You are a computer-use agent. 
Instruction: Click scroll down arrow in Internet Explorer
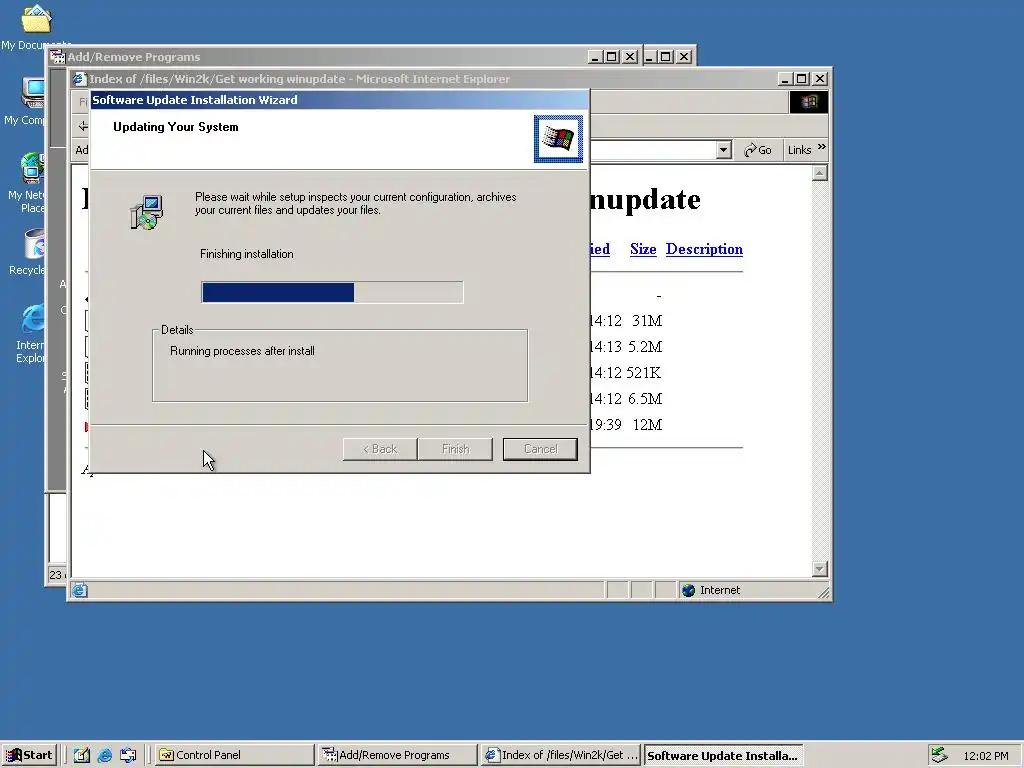point(820,569)
